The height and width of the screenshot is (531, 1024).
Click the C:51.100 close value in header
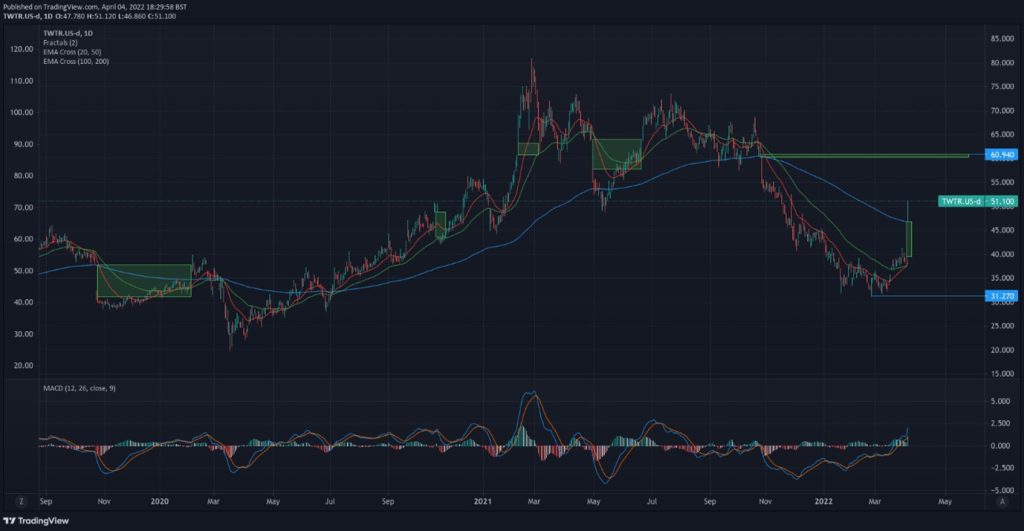pyautogui.click(x=161, y=16)
